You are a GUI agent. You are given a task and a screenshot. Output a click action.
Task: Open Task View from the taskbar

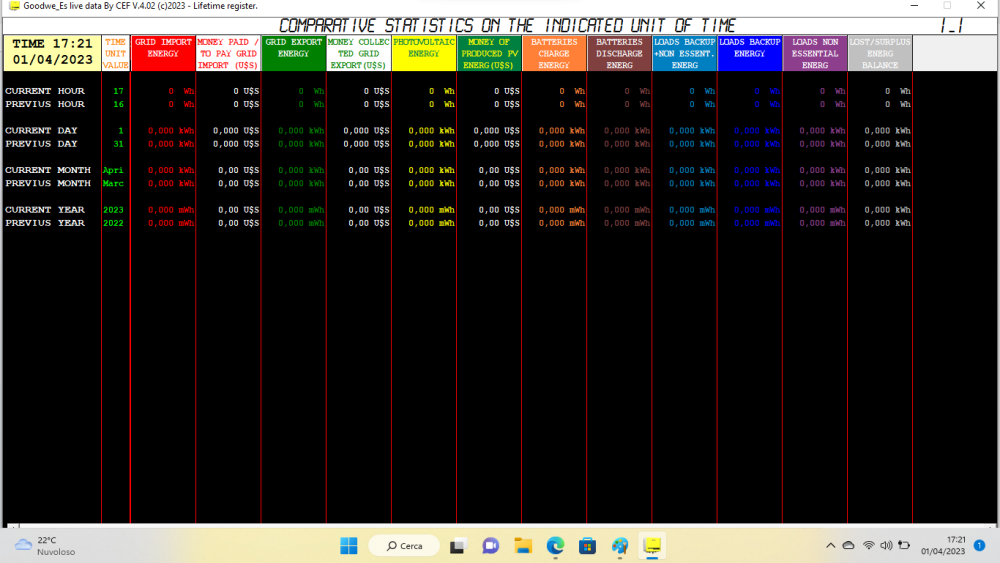[457, 546]
